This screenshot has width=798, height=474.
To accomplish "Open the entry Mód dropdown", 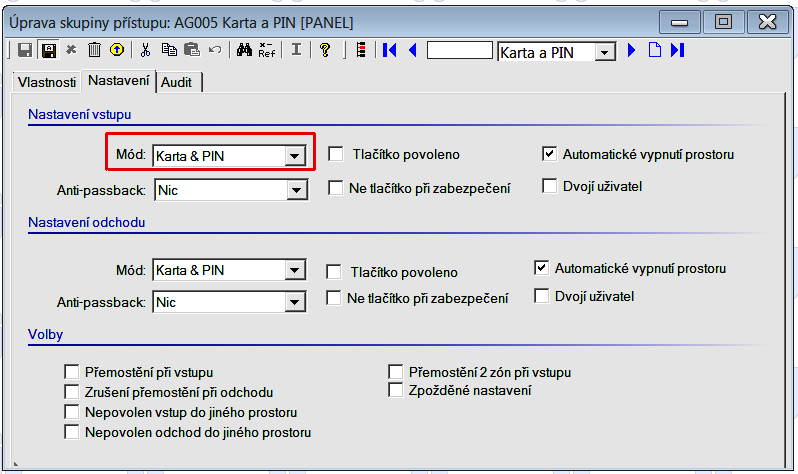I will pyautogui.click(x=294, y=156).
